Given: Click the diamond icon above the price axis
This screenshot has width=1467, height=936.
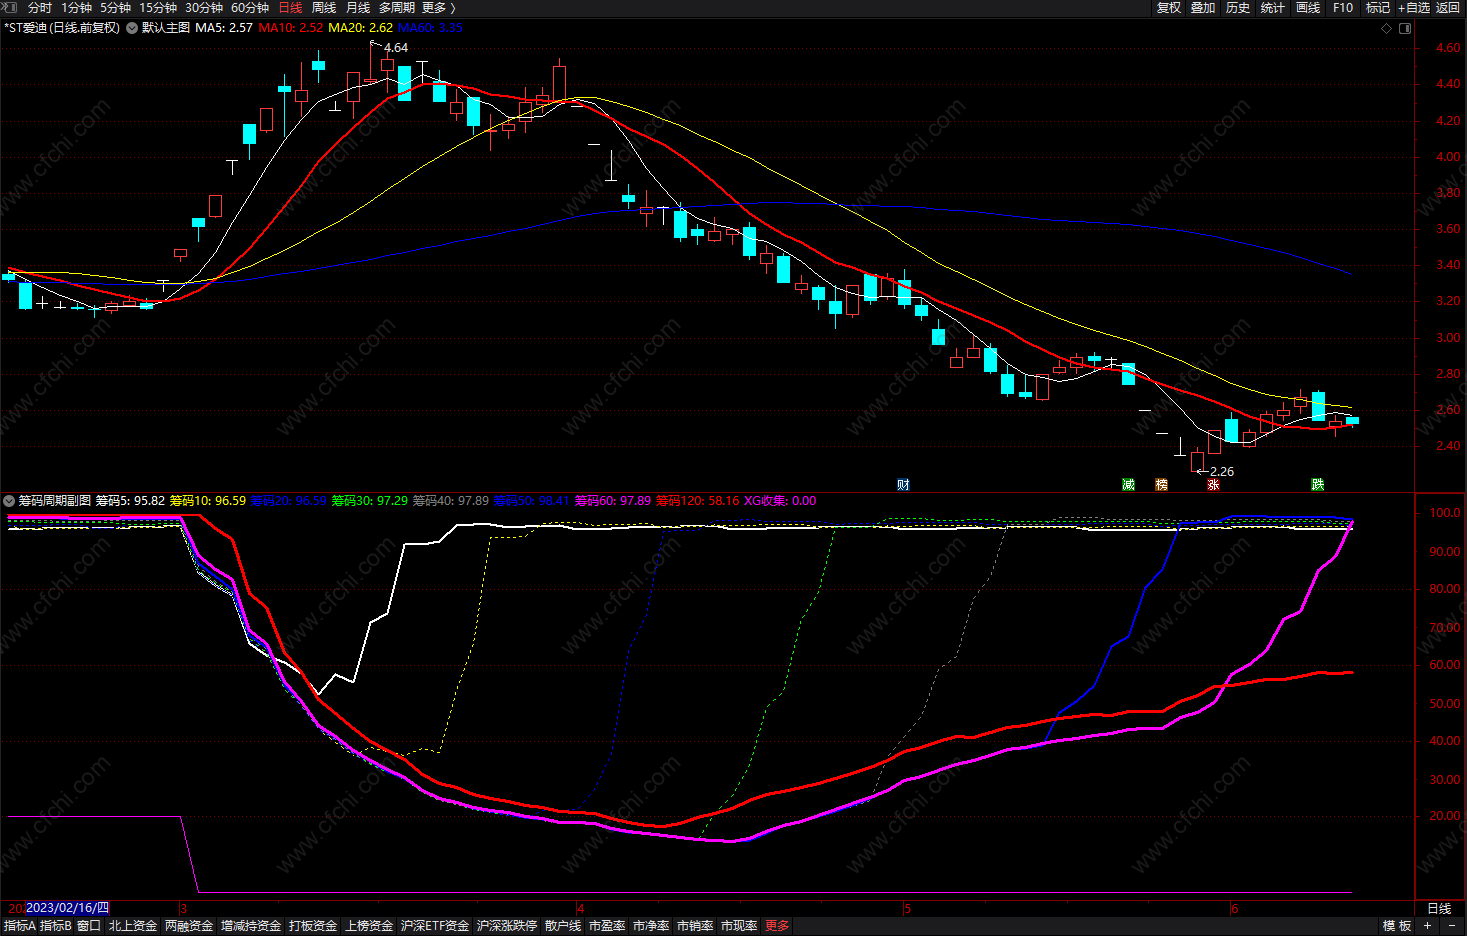Looking at the screenshot, I should [x=1386, y=28].
